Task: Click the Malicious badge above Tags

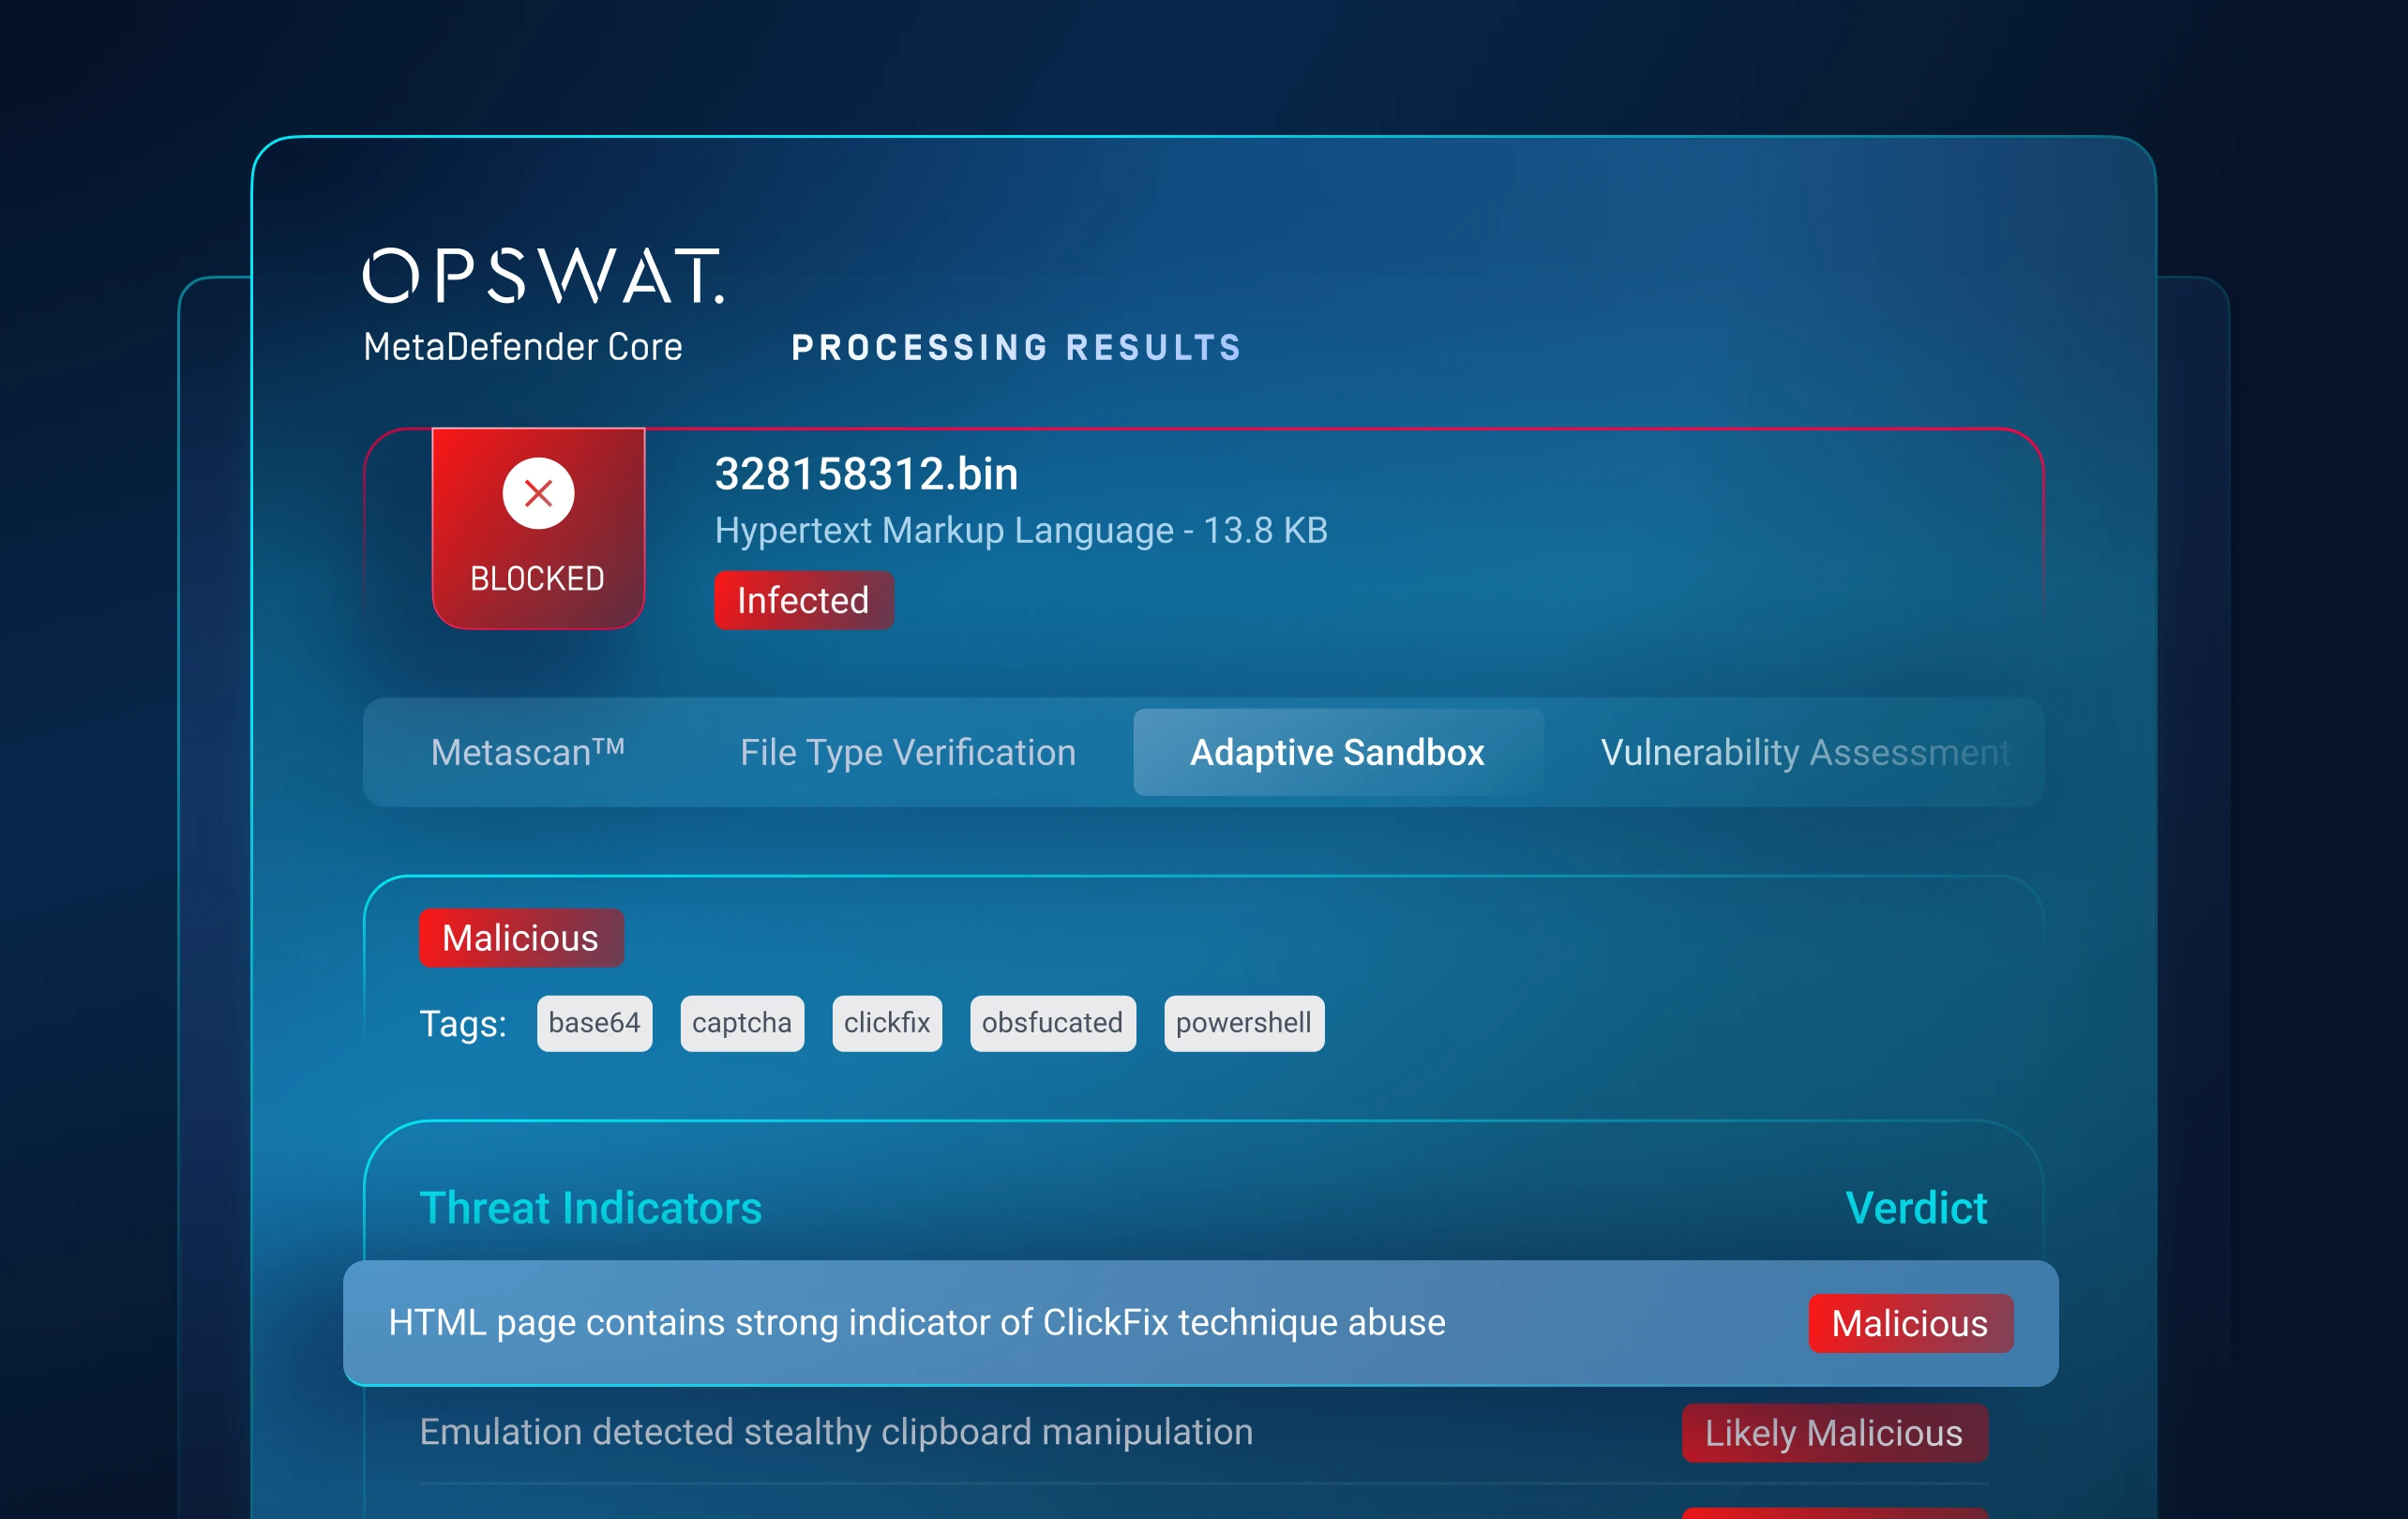Action: click(x=521, y=938)
